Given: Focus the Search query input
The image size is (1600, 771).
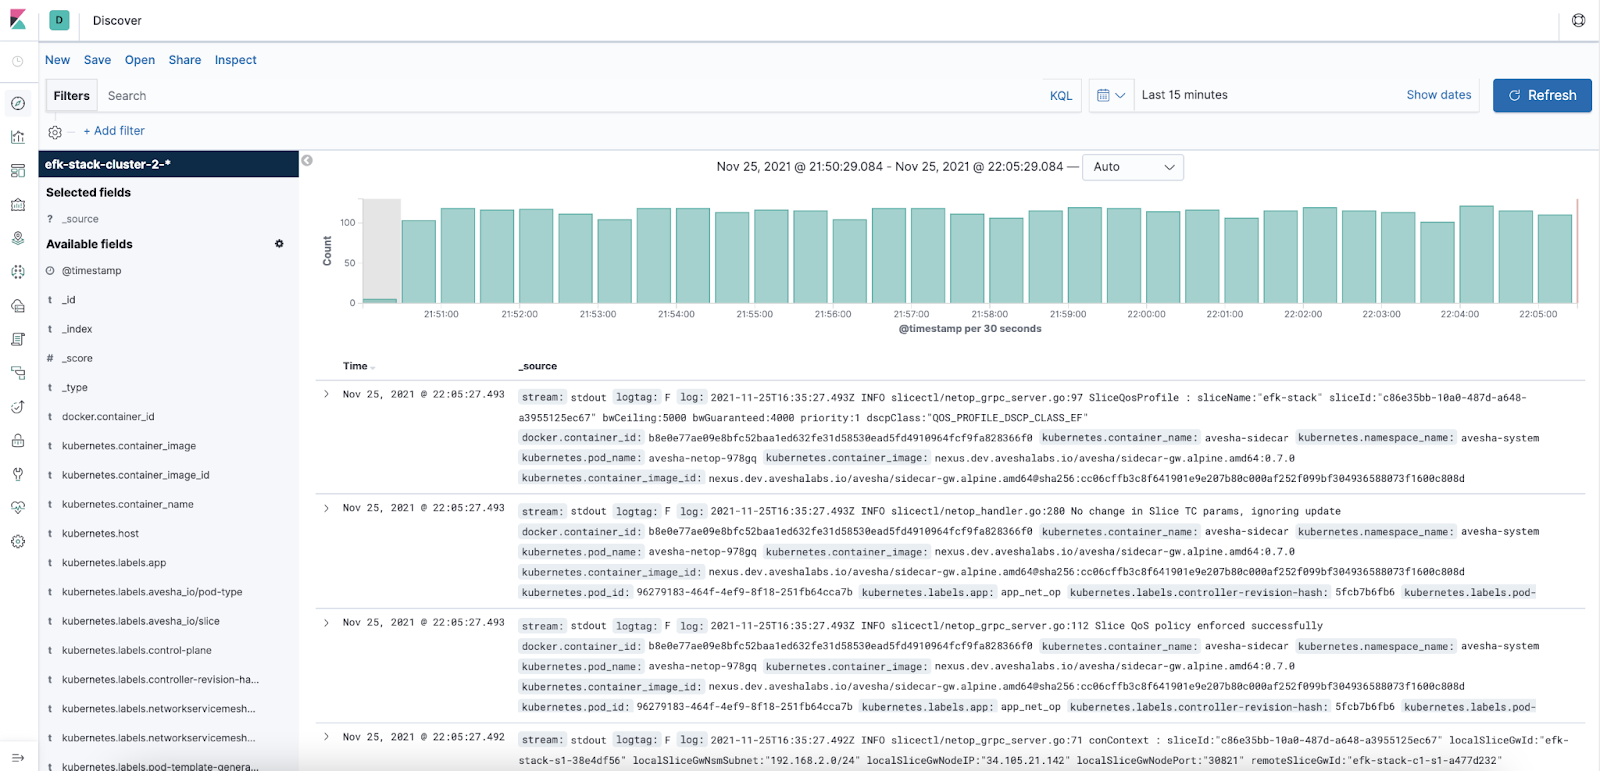Looking at the screenshot, I should [570, 96].
